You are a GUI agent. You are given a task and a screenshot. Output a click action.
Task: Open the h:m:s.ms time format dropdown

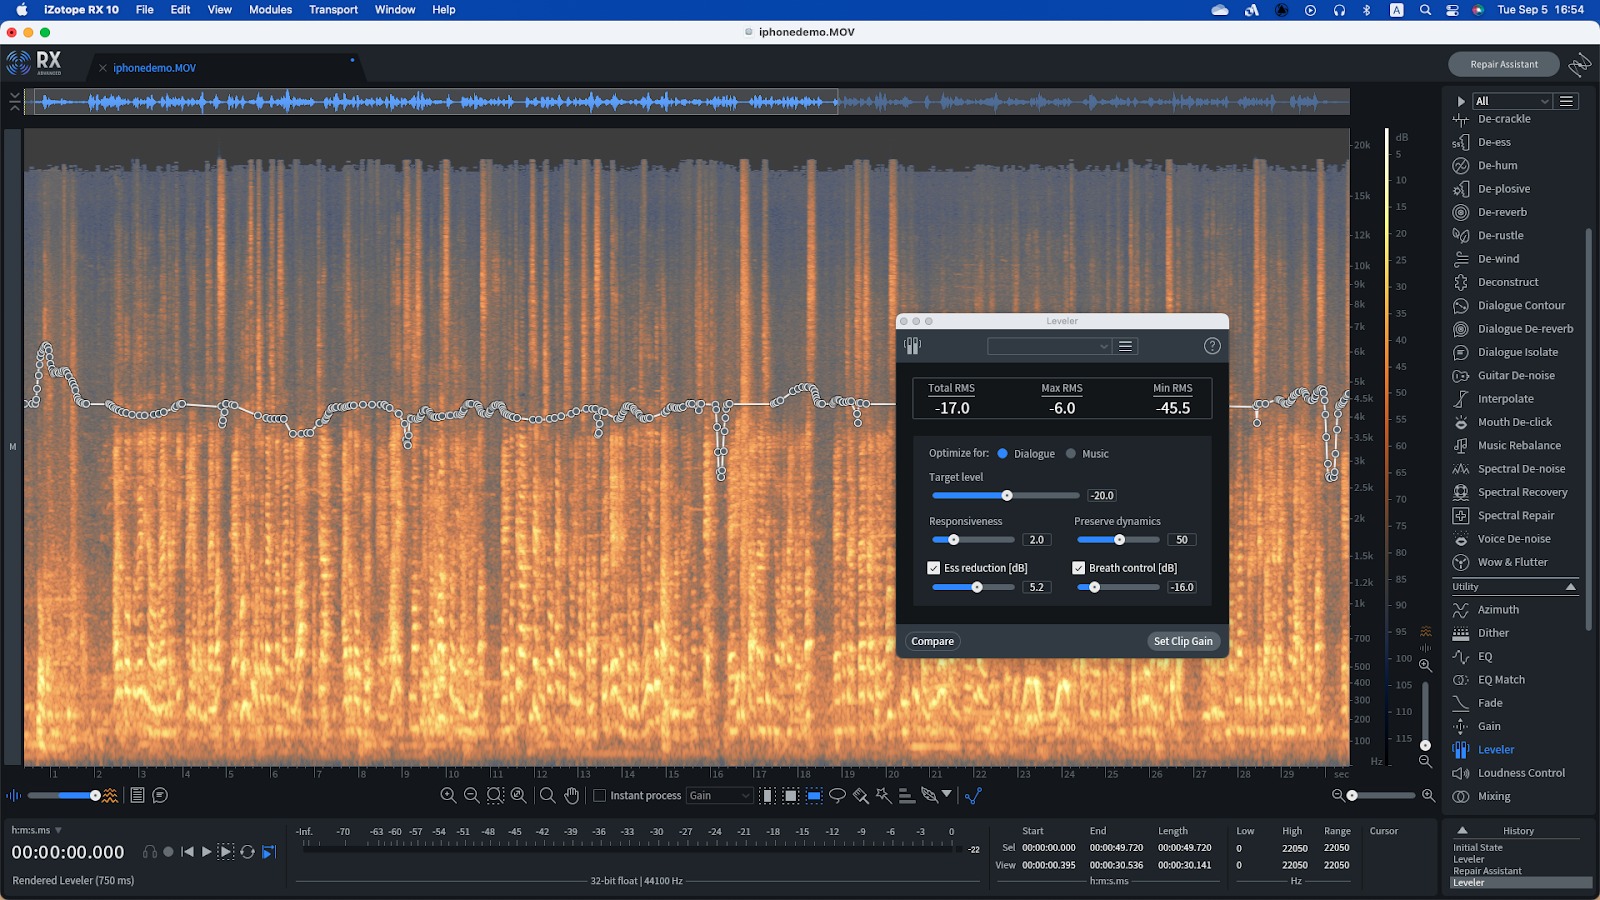(x=37, y=830)
